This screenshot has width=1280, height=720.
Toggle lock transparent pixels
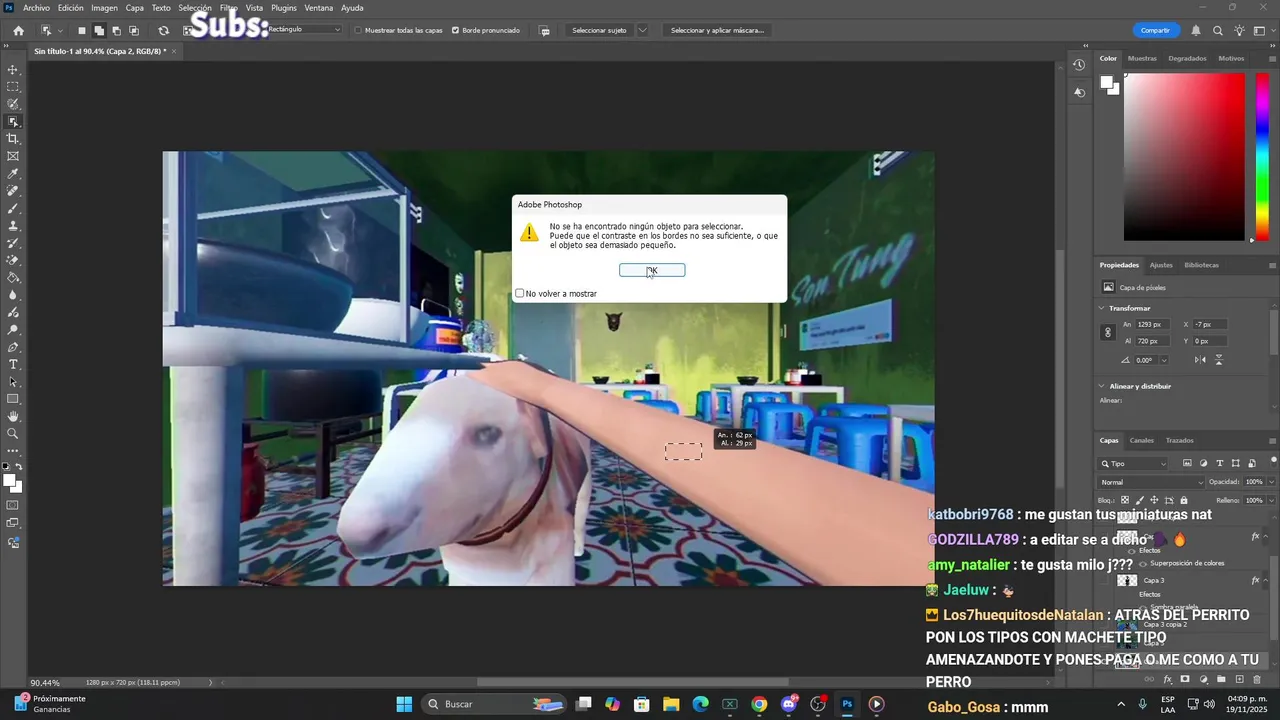click(x=1125, y=500)
